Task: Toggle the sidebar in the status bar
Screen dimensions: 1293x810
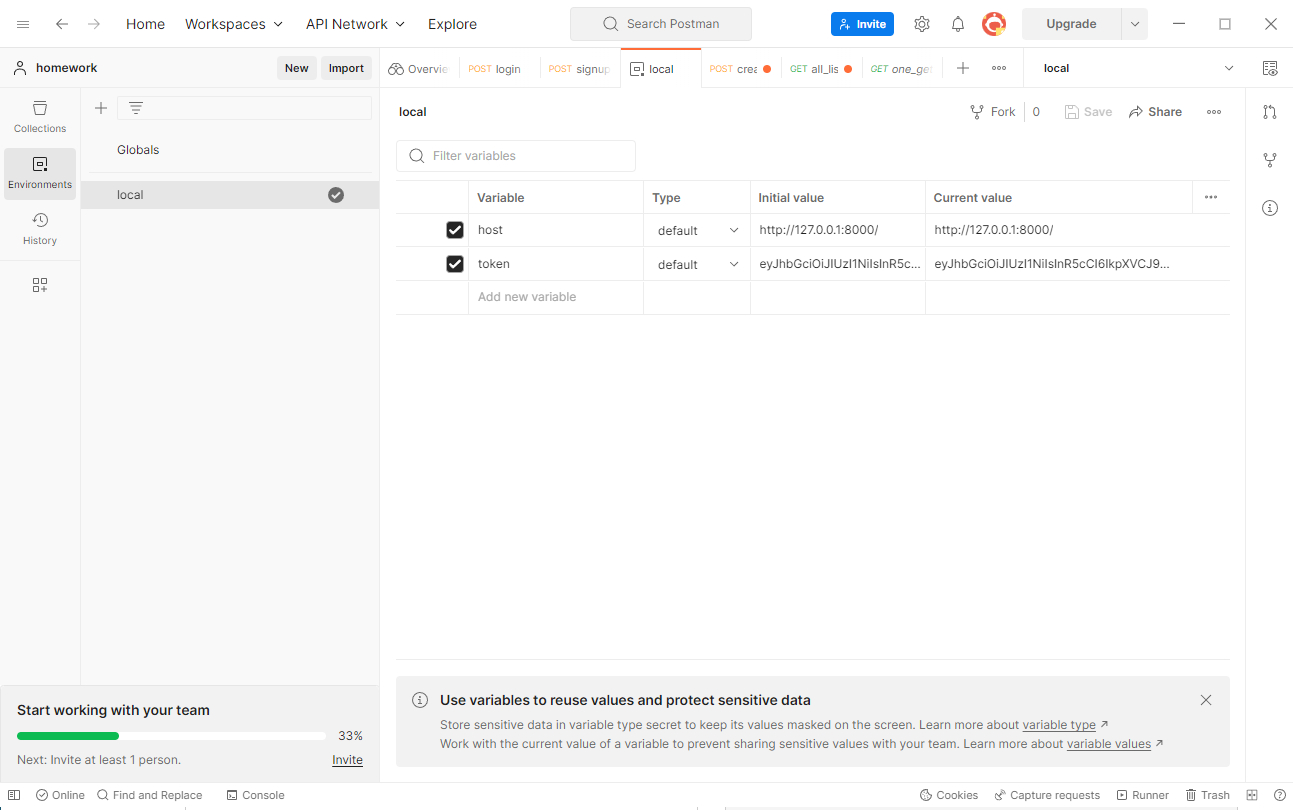Action: pyautogui.click(x=14, y=795)
